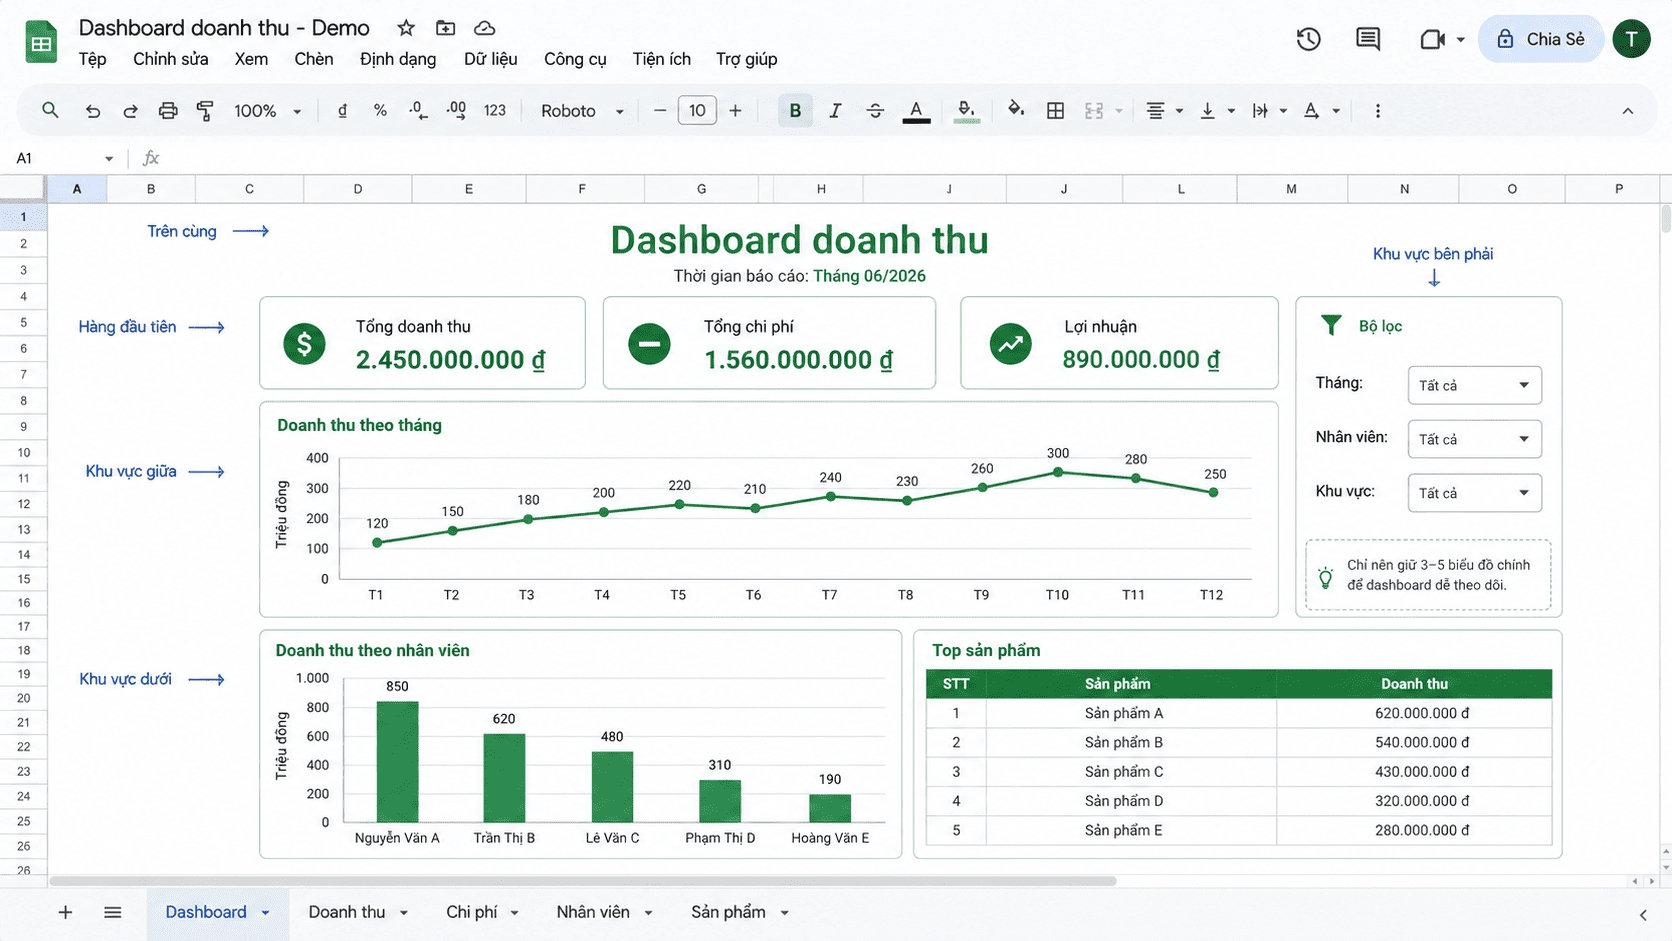Image resolution: width=1672 pixels, height=941 pixels.
Task: Check the cloud save status icon
Action: point(484,28)
